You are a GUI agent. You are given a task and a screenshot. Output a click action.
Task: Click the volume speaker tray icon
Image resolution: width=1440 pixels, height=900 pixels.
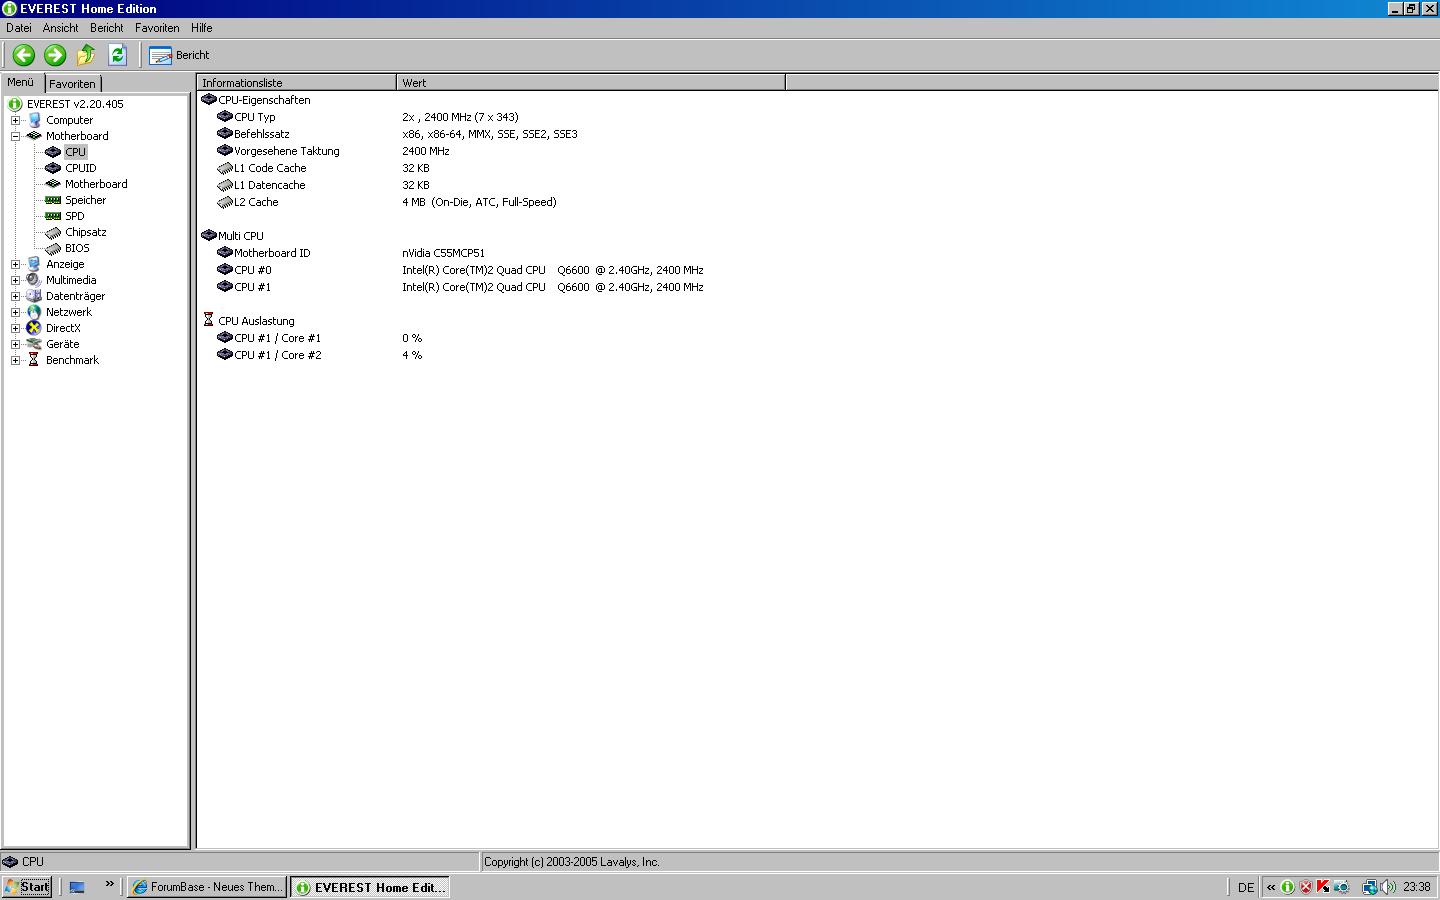coord(1388,887)
